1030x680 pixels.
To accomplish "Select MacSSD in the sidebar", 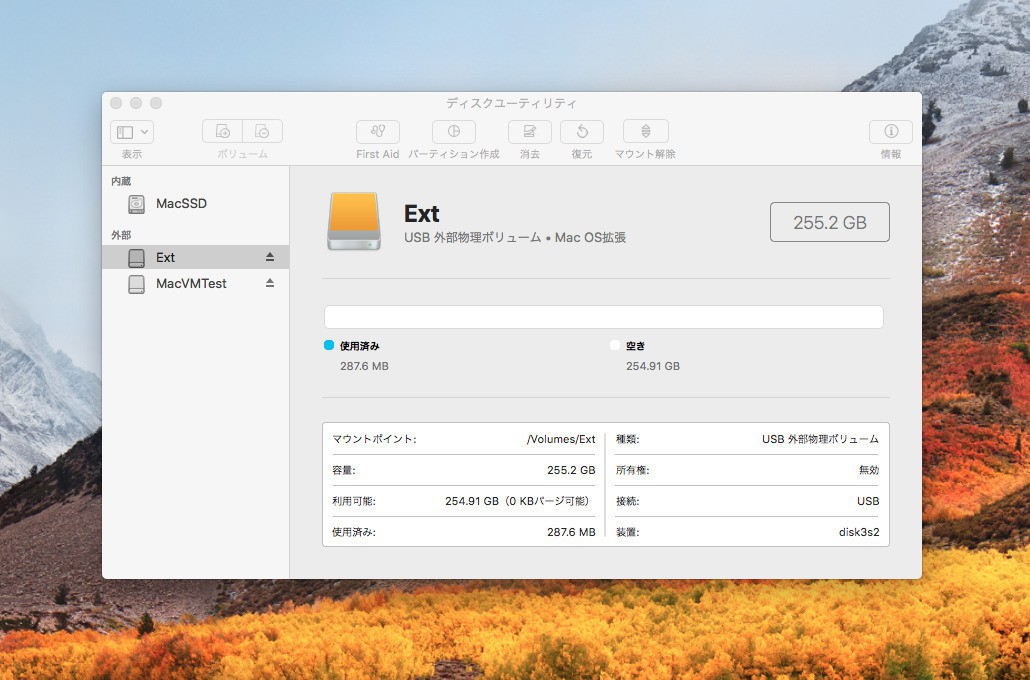I will point(181,204).
